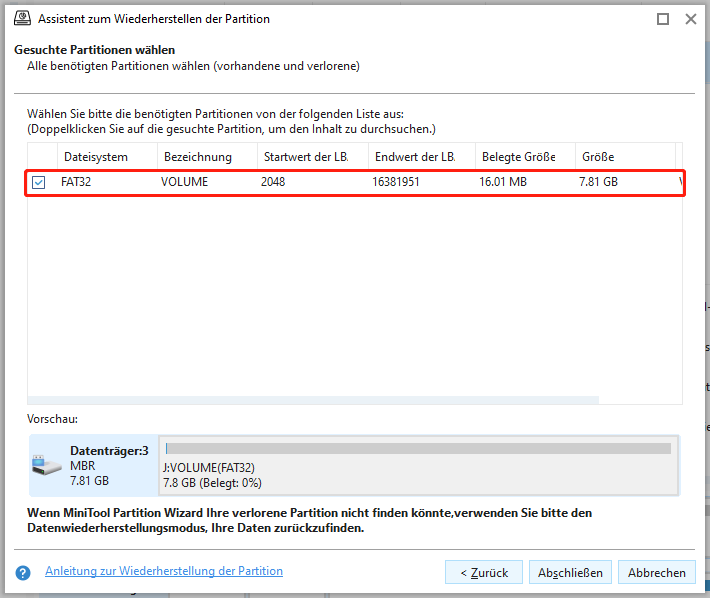Viewport: 710px width, 598px height.
Task: Click the partition wizard icon in title bar
Action: [22, 18]
